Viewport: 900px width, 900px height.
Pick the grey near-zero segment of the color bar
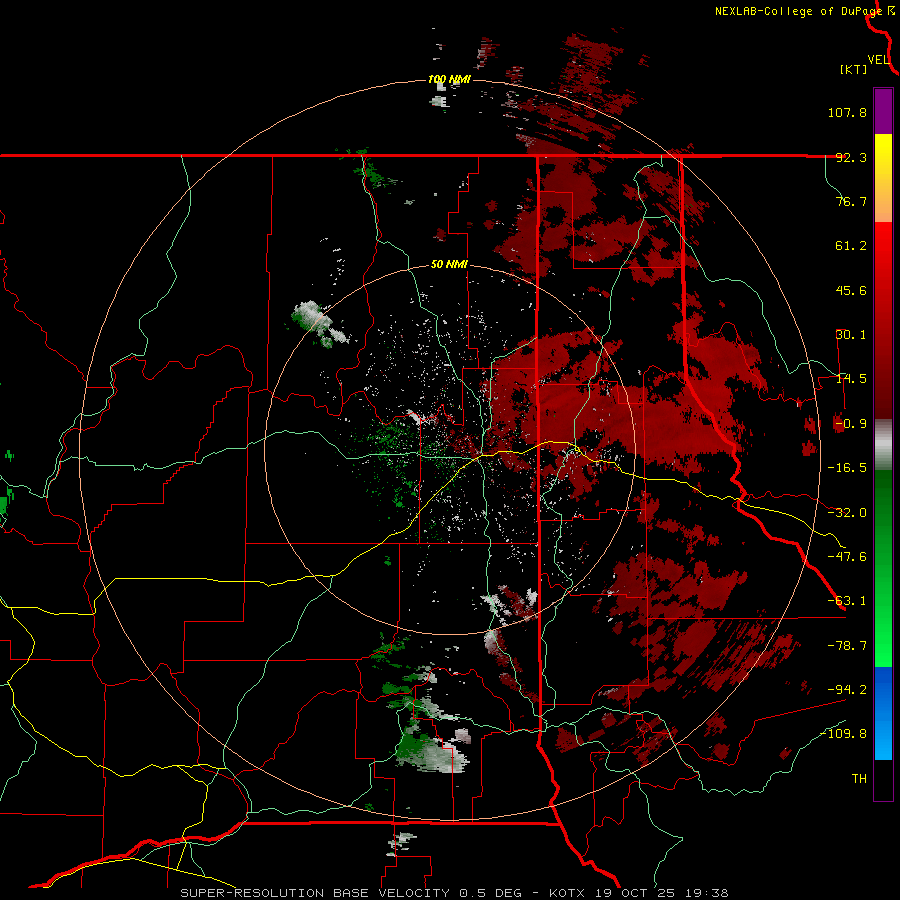[x=883, y=445]
